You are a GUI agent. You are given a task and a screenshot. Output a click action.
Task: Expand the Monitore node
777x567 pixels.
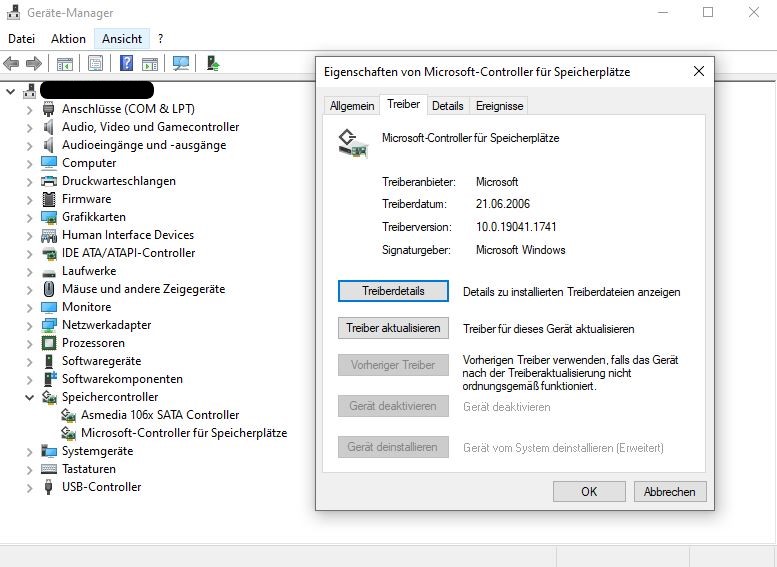(x=30, y=308)
